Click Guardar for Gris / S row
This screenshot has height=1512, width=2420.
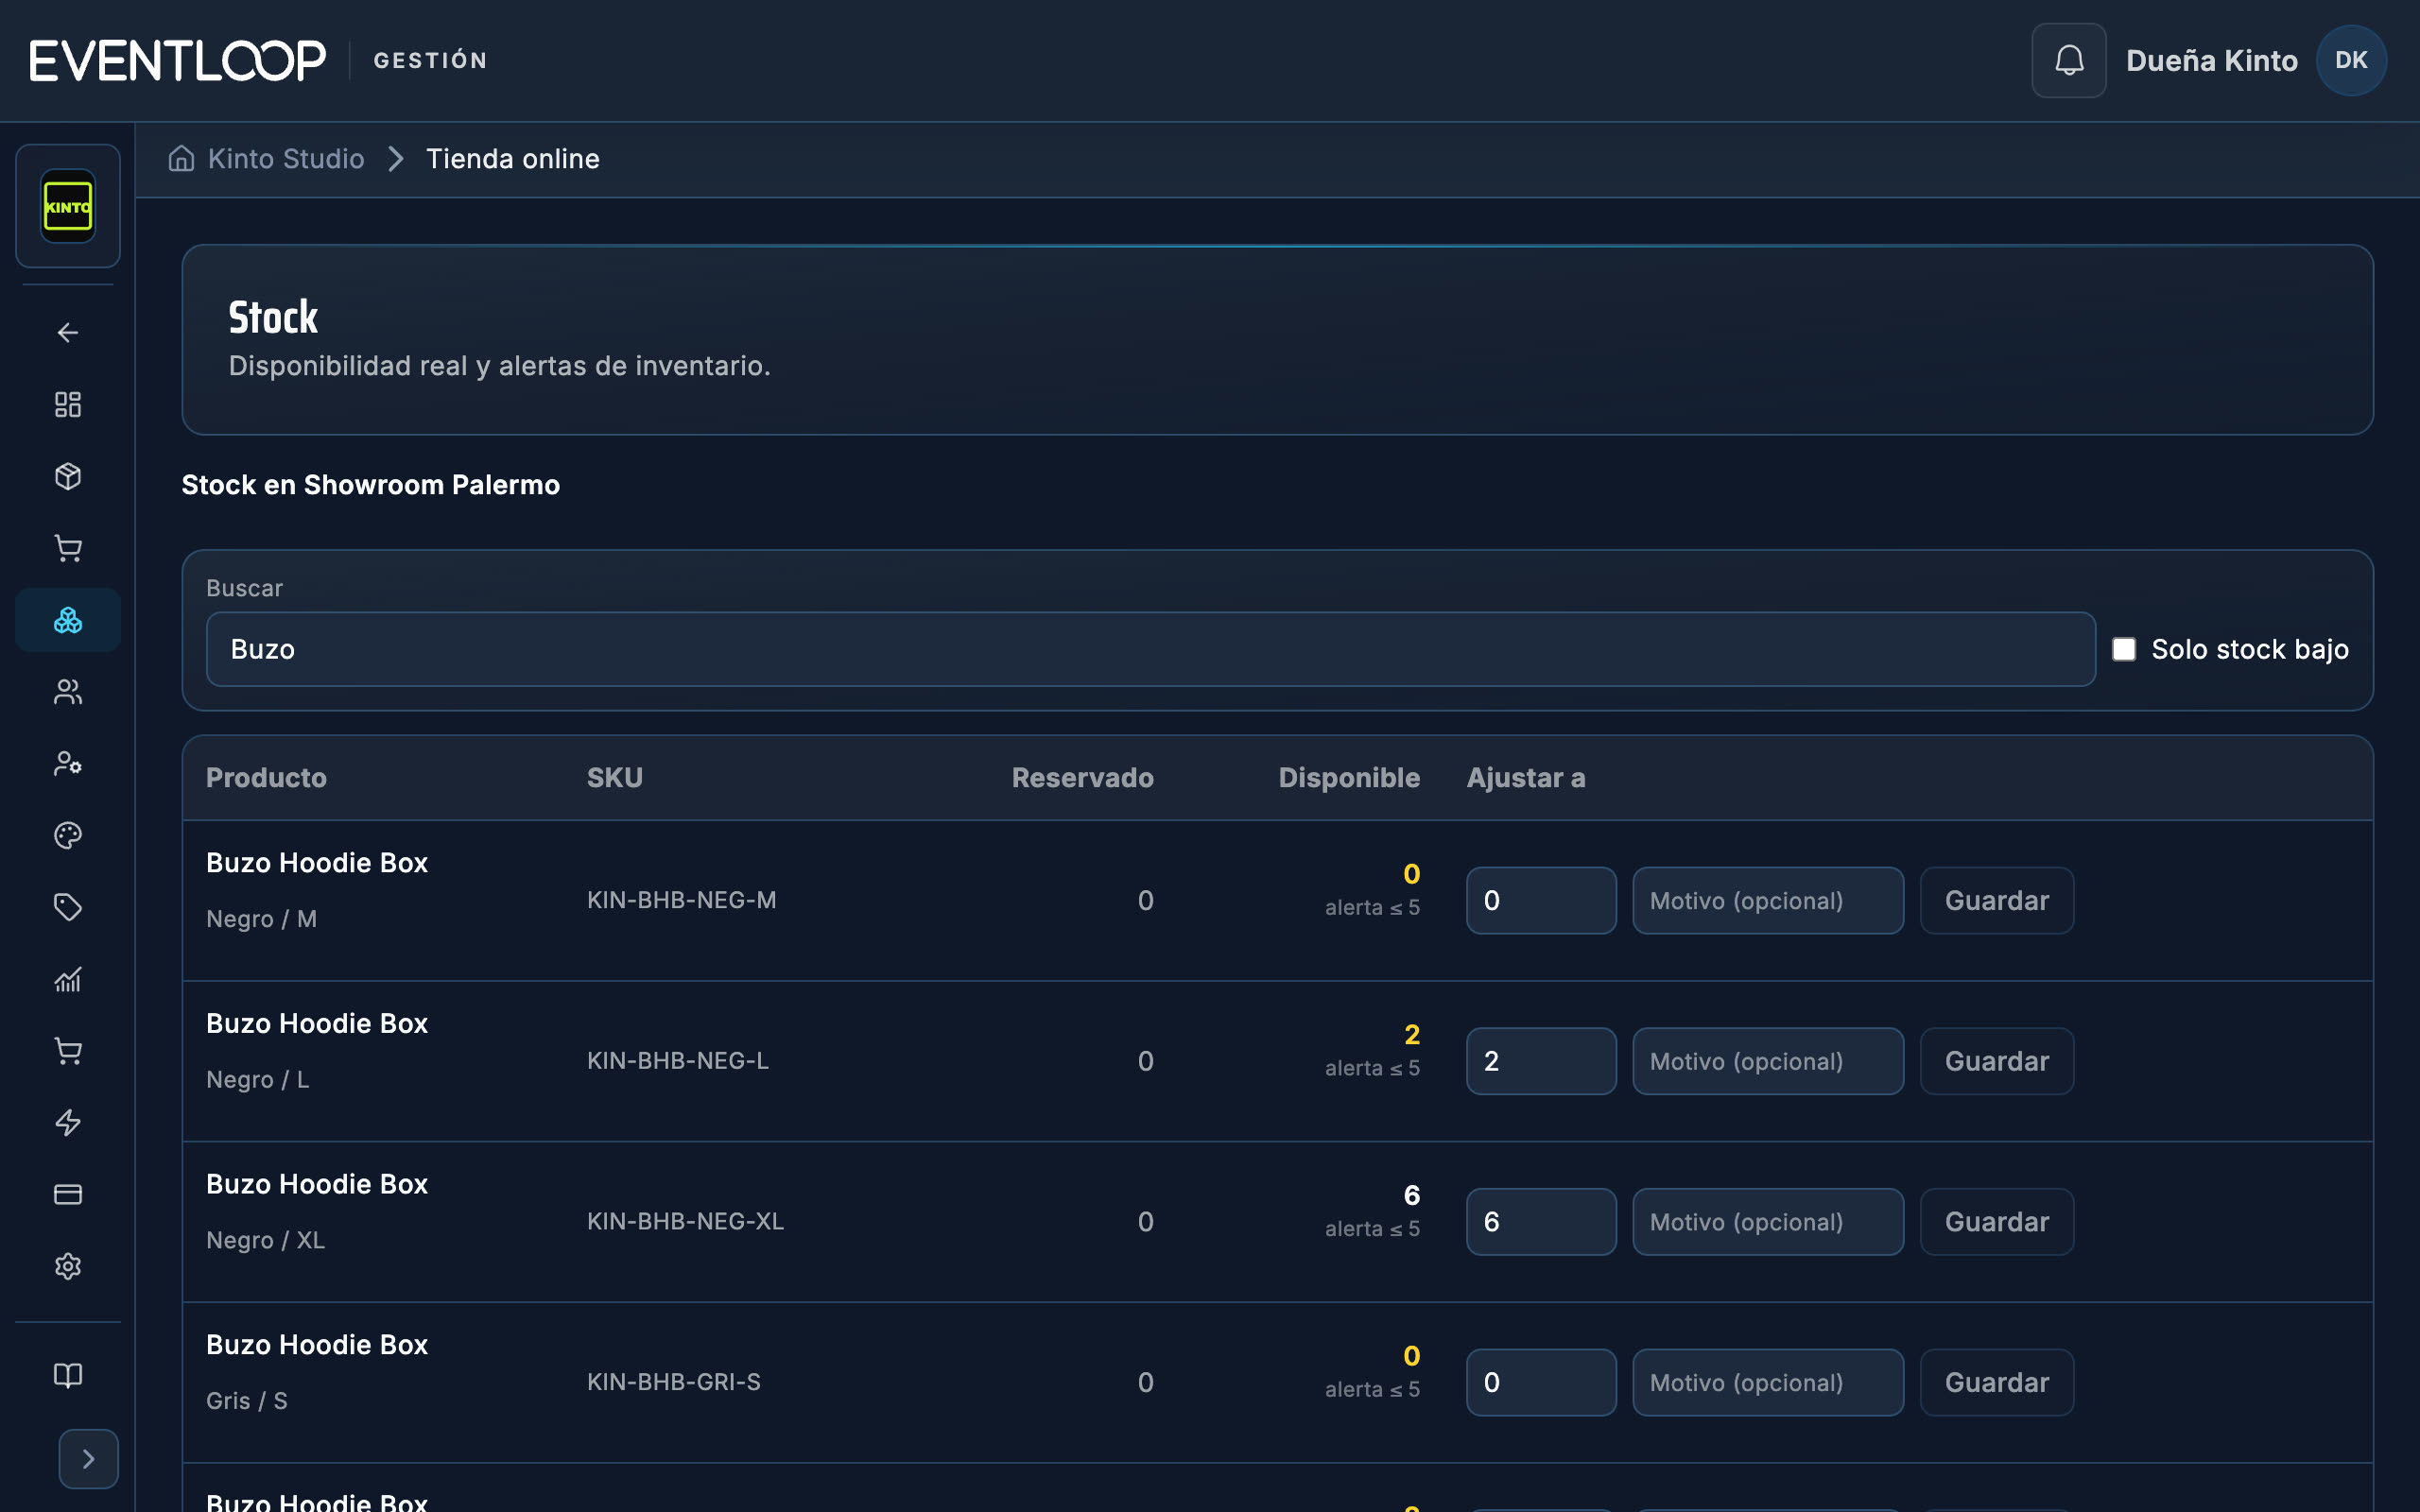coord(1997,1382)
